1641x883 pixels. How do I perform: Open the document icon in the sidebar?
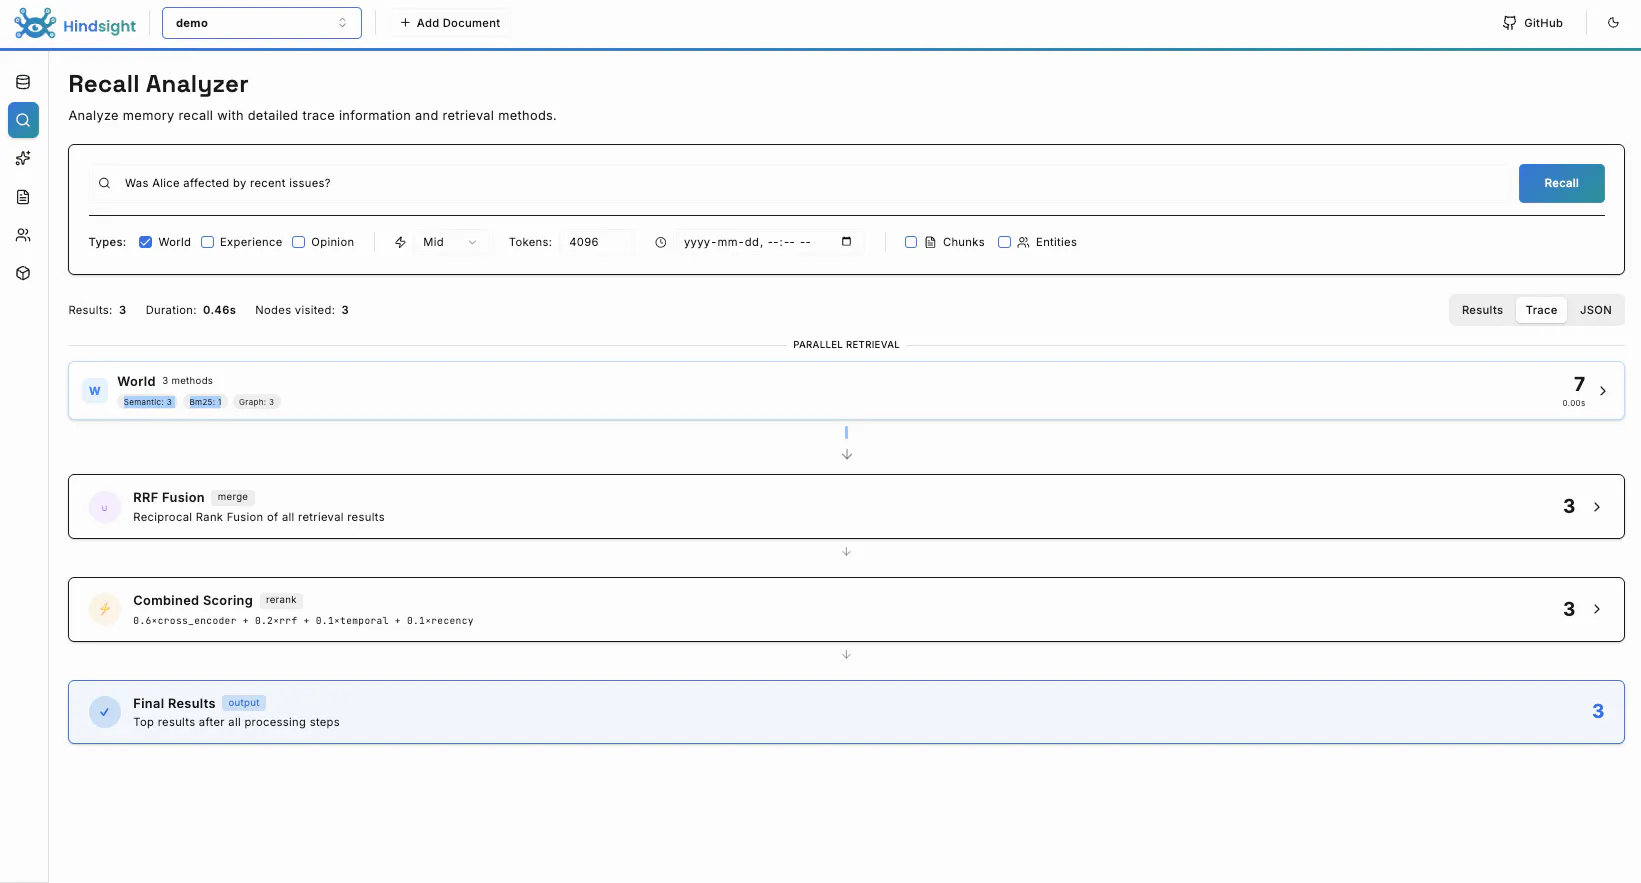point(23,197)
